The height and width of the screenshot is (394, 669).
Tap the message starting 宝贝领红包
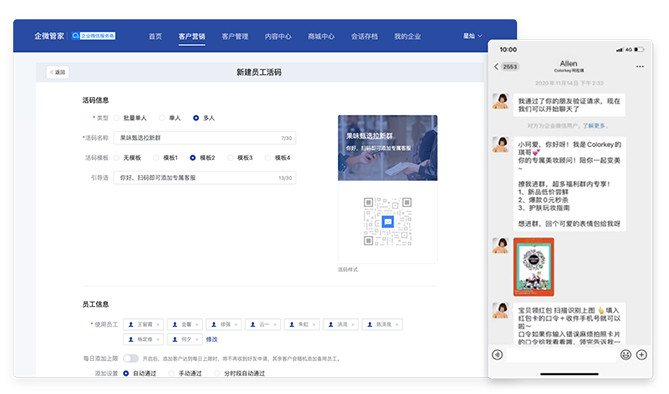click(x=569, y=324)
